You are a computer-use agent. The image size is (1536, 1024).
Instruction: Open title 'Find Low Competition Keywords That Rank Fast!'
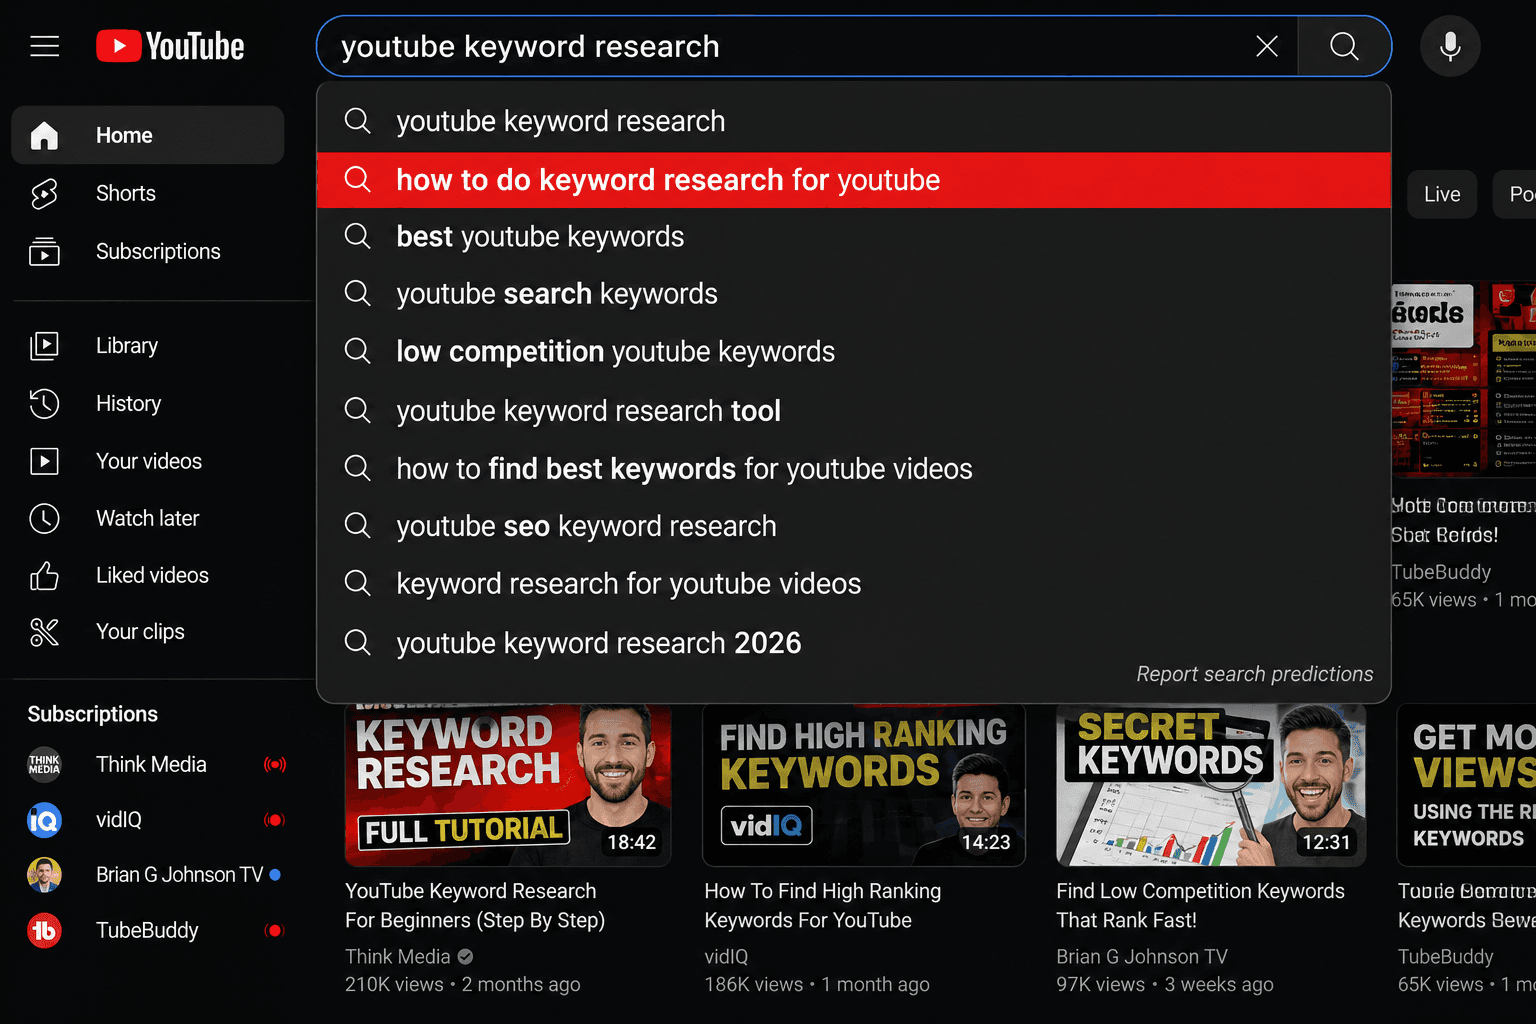(1200, 905)
